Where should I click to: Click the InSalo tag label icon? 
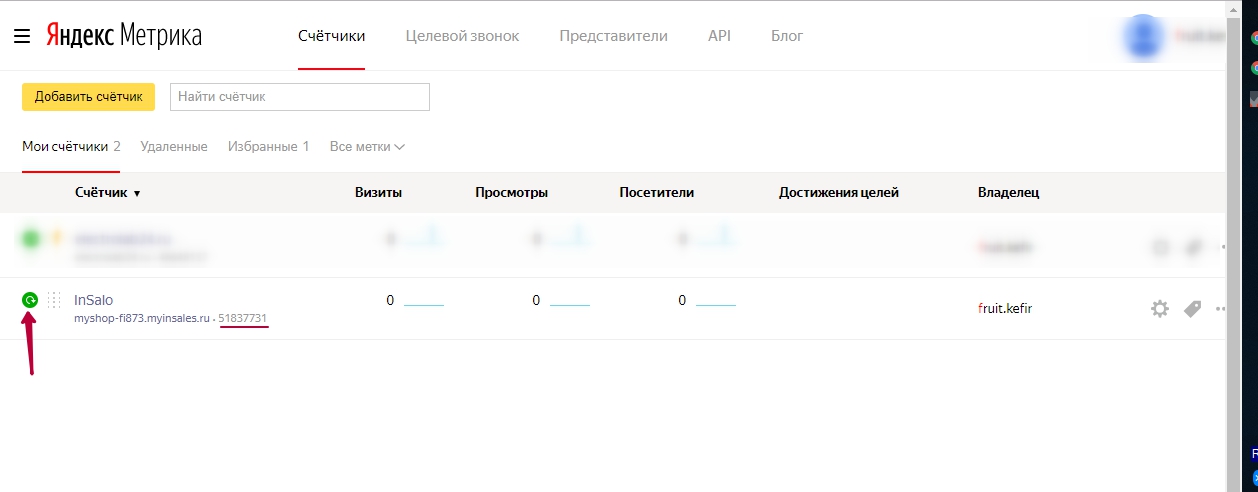[x=1192, y=309]
